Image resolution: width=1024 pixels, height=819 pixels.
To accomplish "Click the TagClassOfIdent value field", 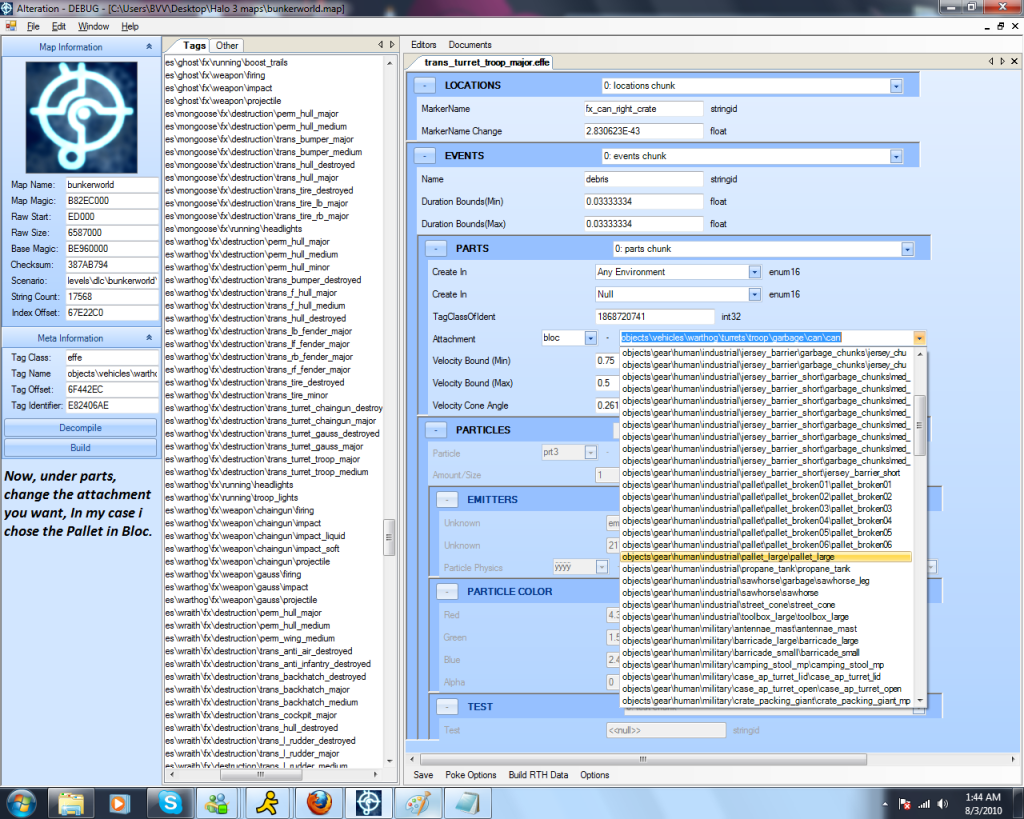I will 654,317.
